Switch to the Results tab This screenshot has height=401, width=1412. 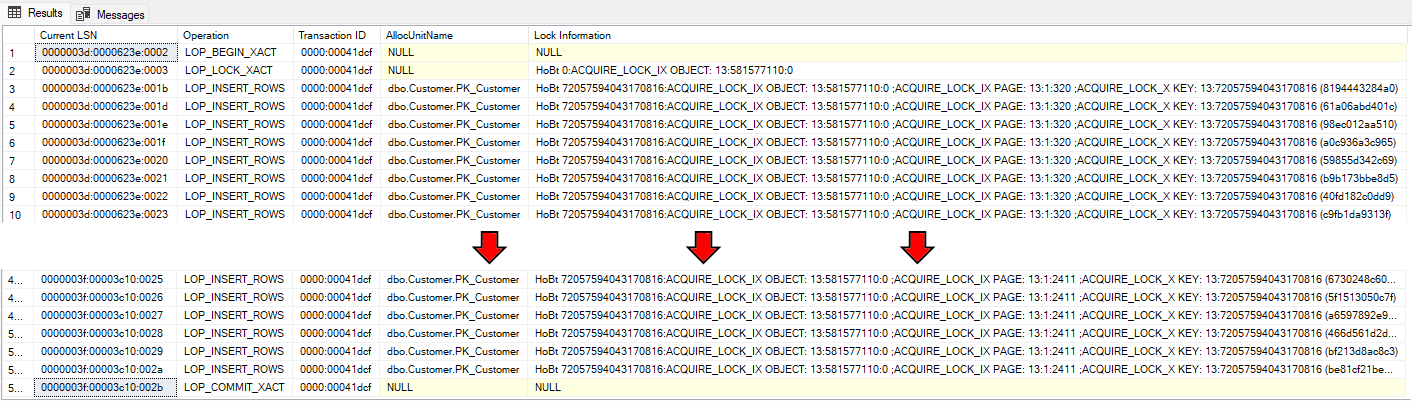pos(35,13)
